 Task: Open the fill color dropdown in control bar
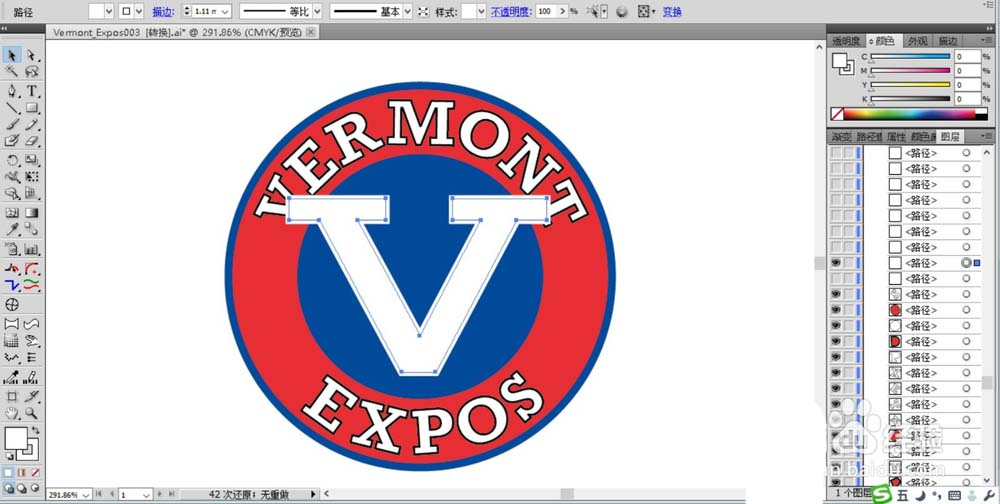108,11
